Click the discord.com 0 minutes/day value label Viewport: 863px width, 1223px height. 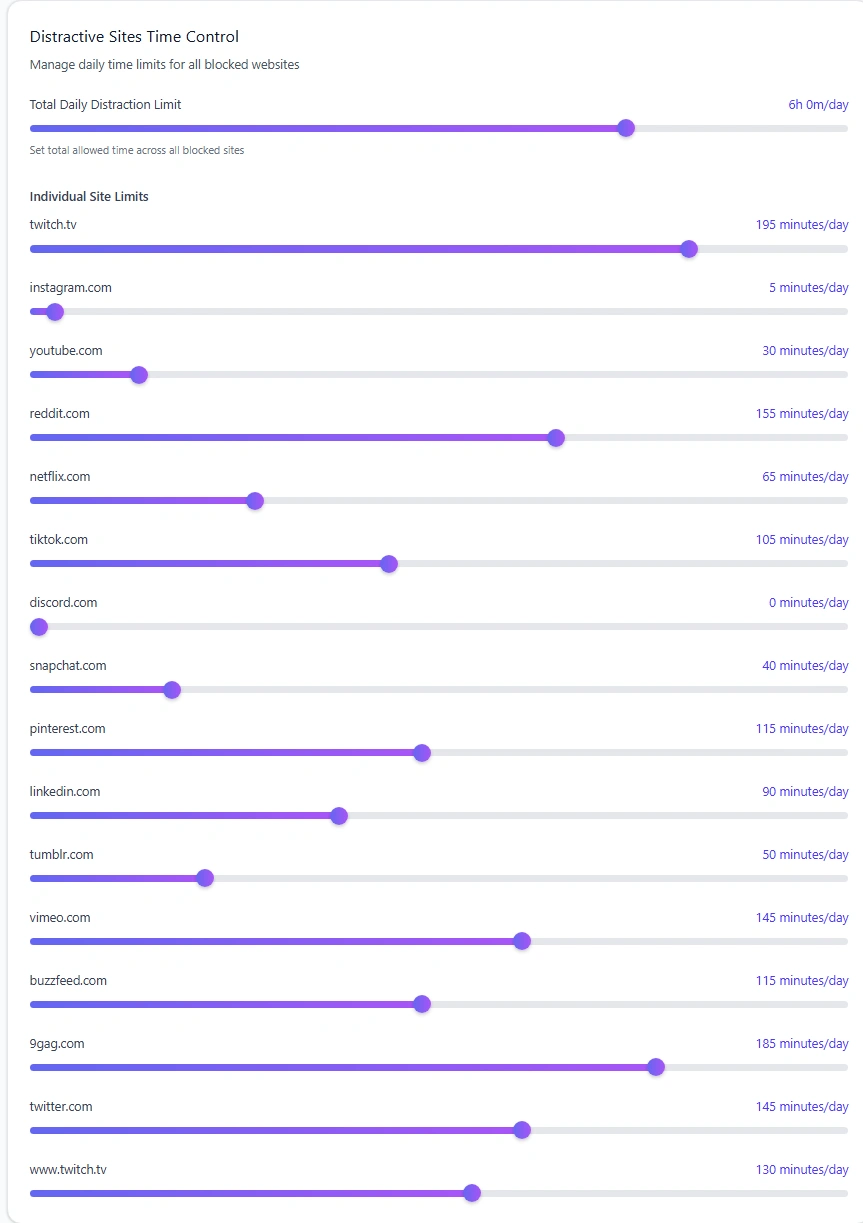(x=808, y=603)
